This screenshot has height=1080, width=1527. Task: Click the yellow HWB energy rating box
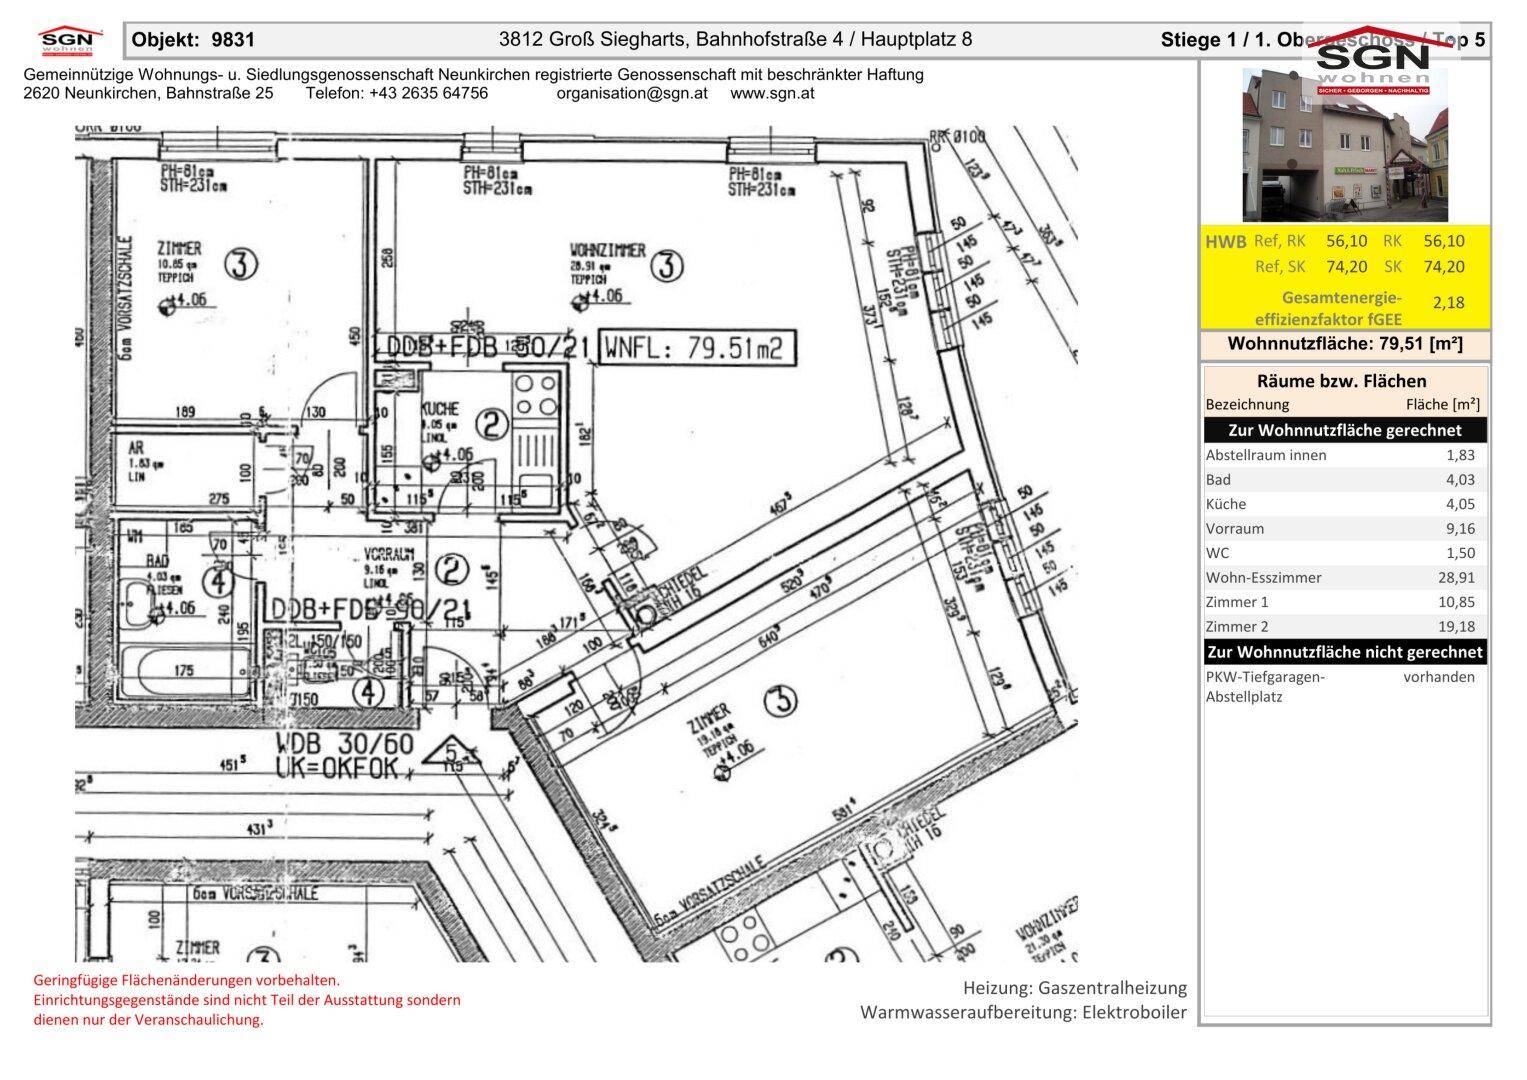pos(1344,277)
